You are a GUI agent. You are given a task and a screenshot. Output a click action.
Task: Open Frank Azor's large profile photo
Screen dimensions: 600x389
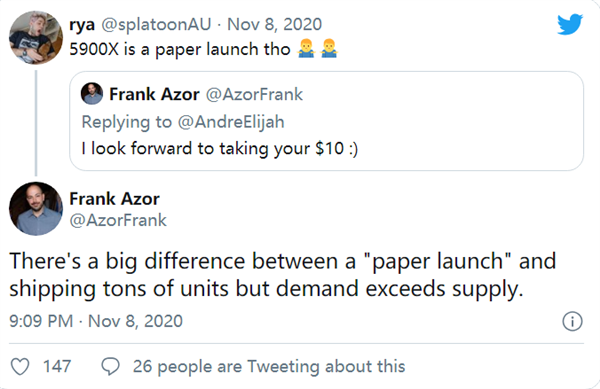click(x=36, y=208)
